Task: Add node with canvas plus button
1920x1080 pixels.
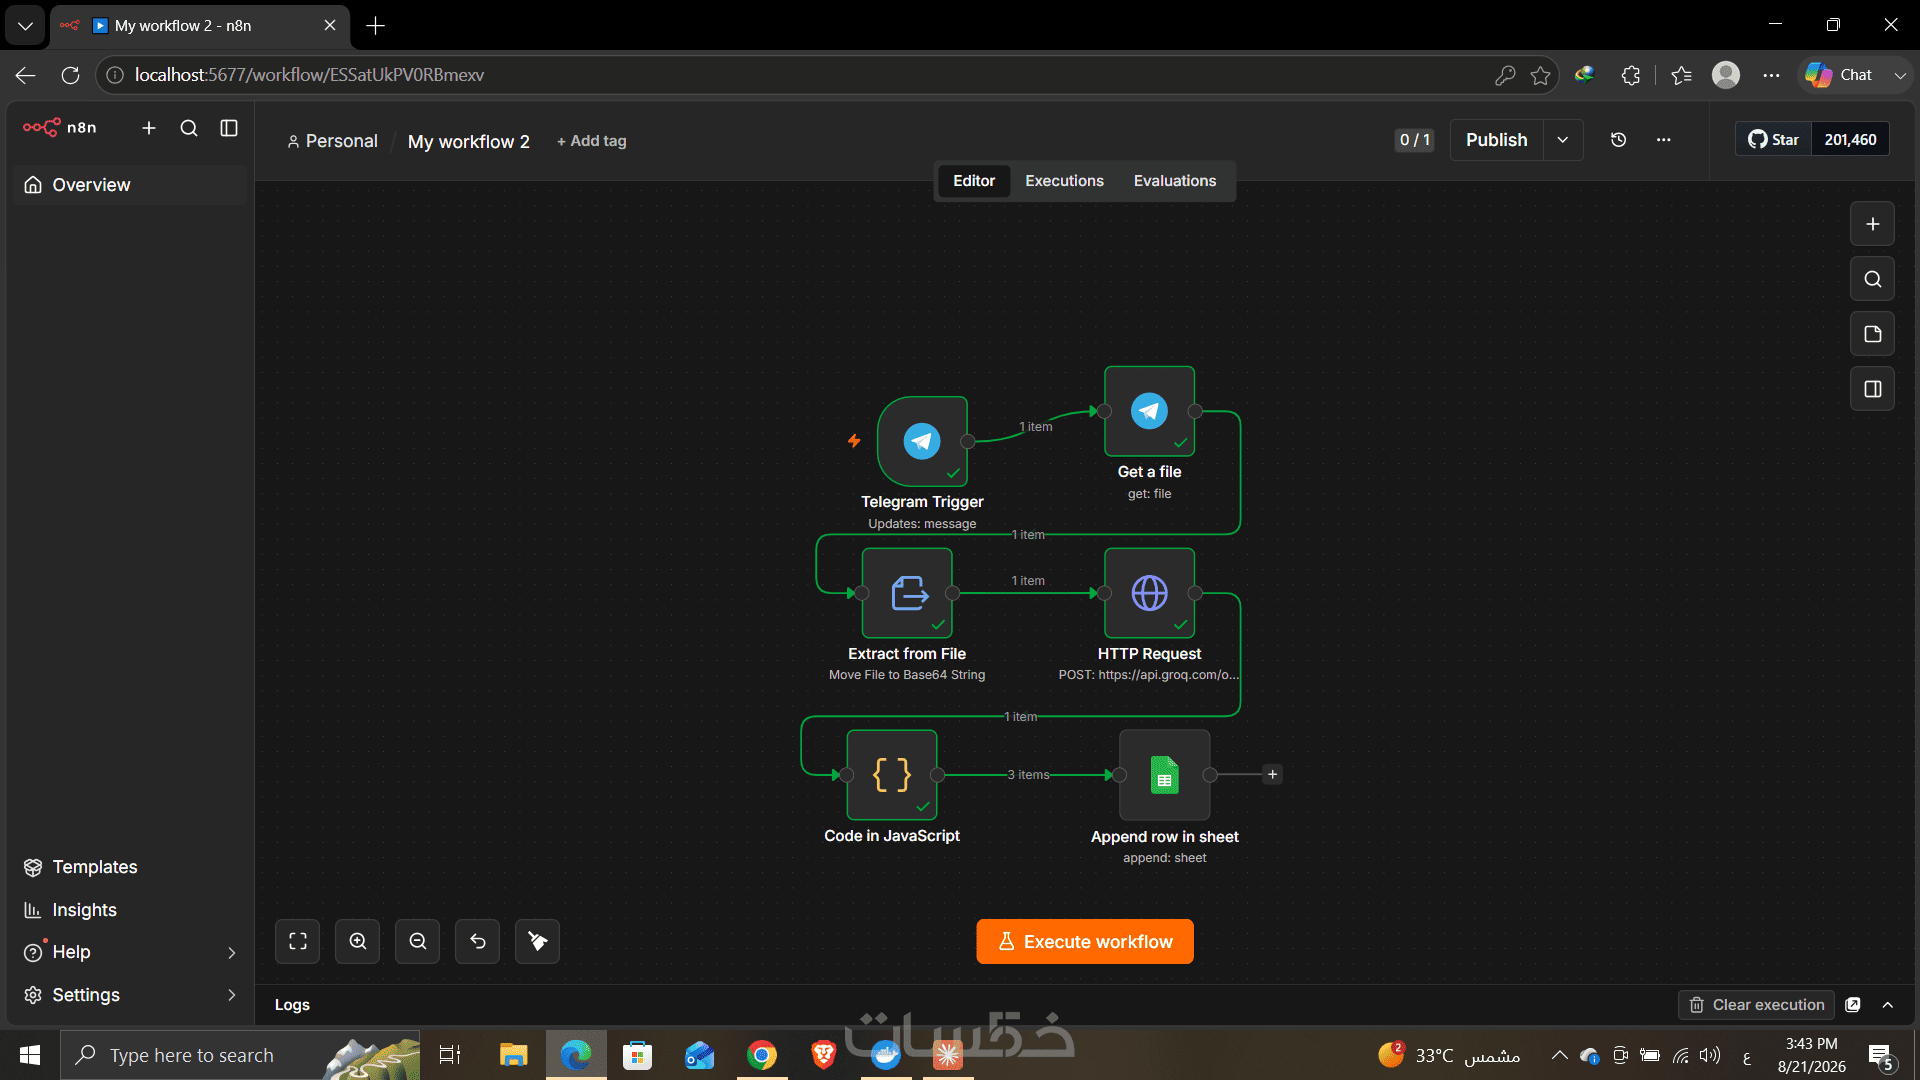Action: [1873, 224]
